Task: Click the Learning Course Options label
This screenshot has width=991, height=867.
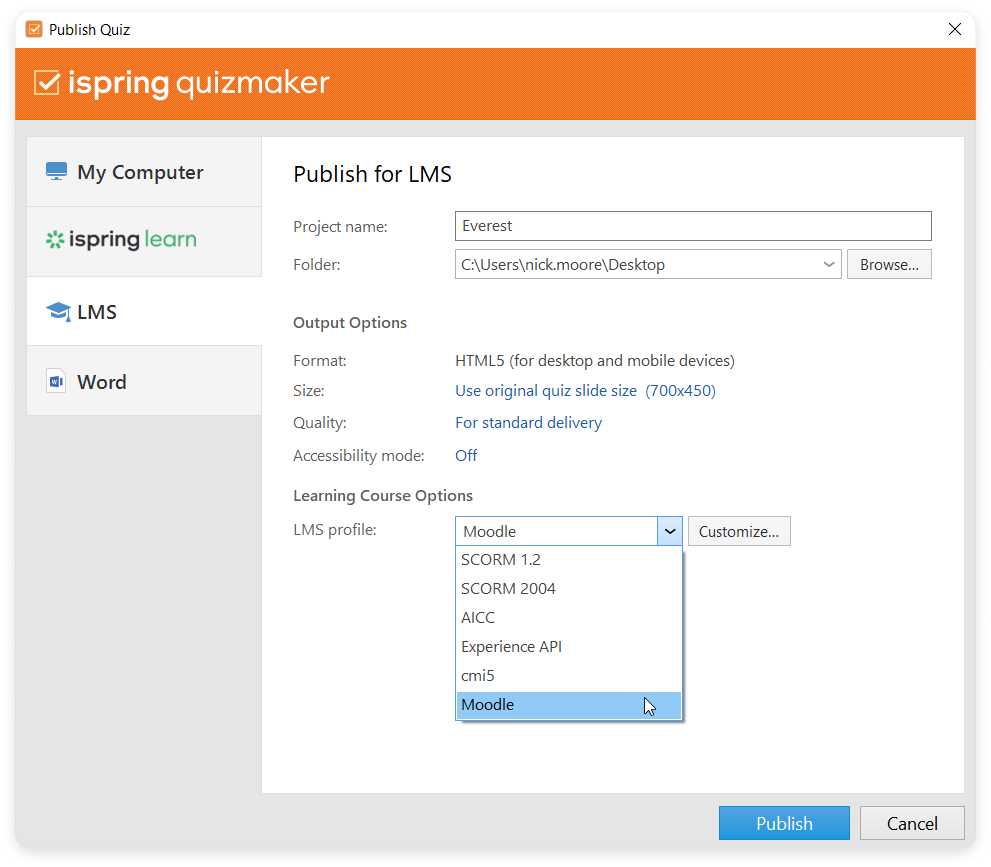Action: point(382,495)
